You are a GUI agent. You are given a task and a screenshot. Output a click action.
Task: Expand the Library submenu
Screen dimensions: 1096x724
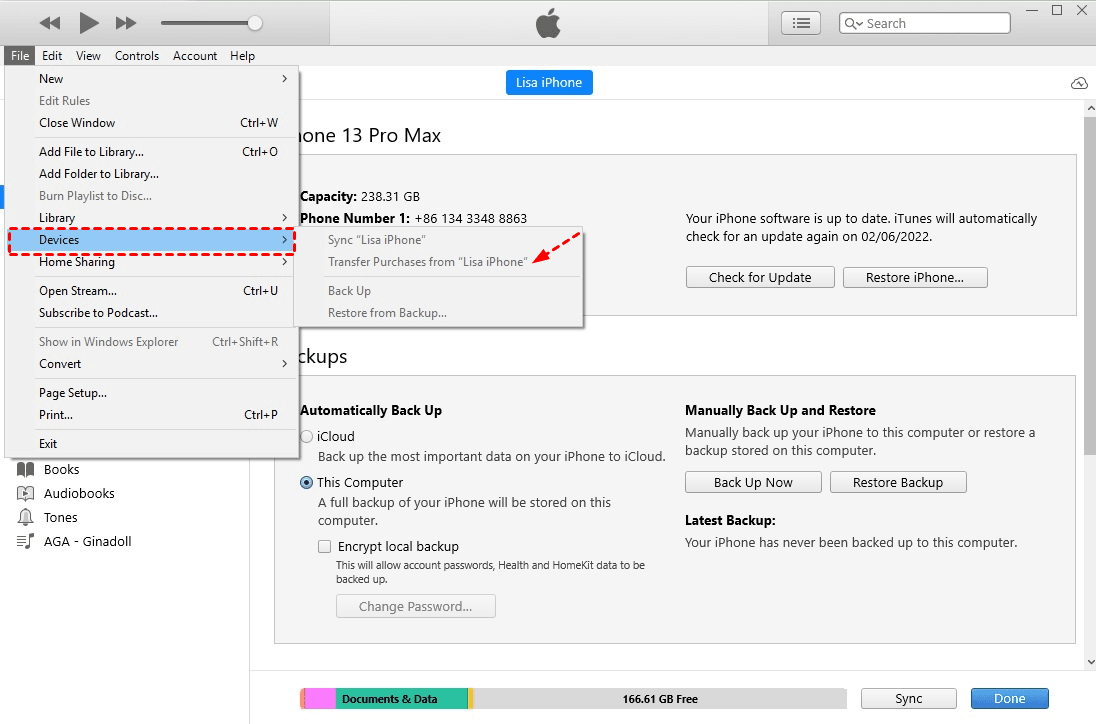(152, 218)
